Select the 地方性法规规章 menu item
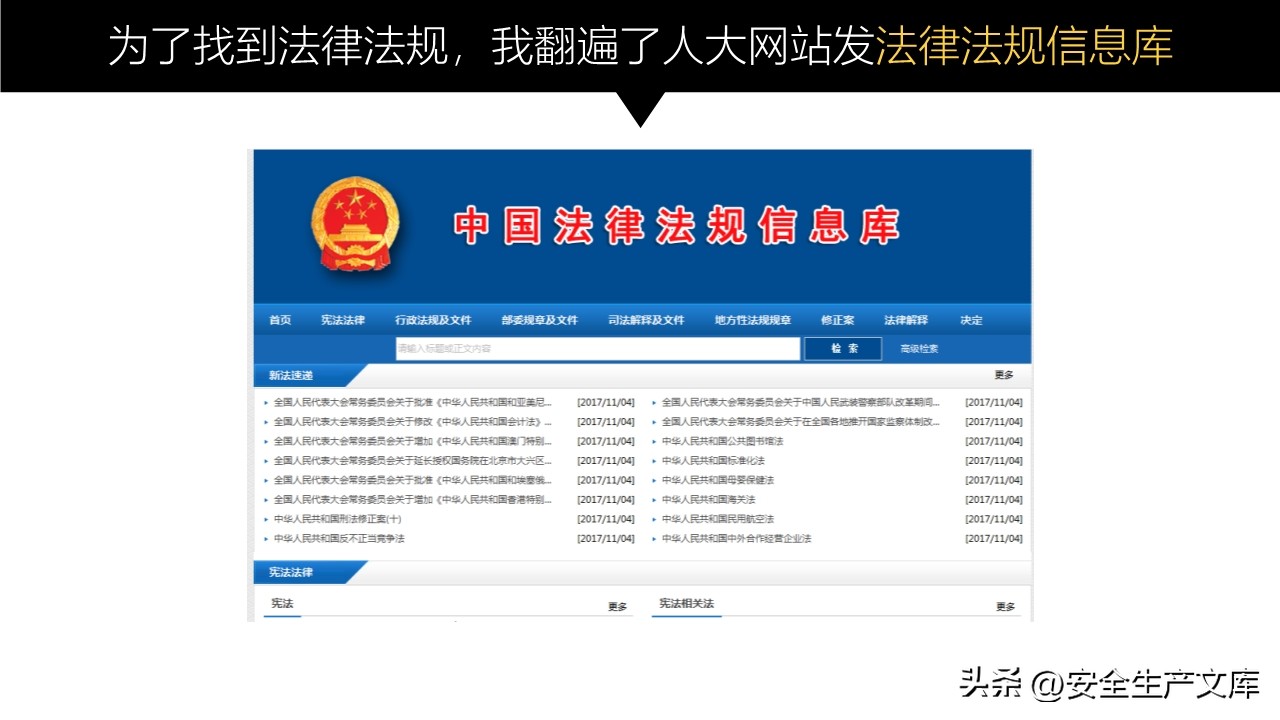The height and width of the screenshot is (720, 1280). point(753,320)
